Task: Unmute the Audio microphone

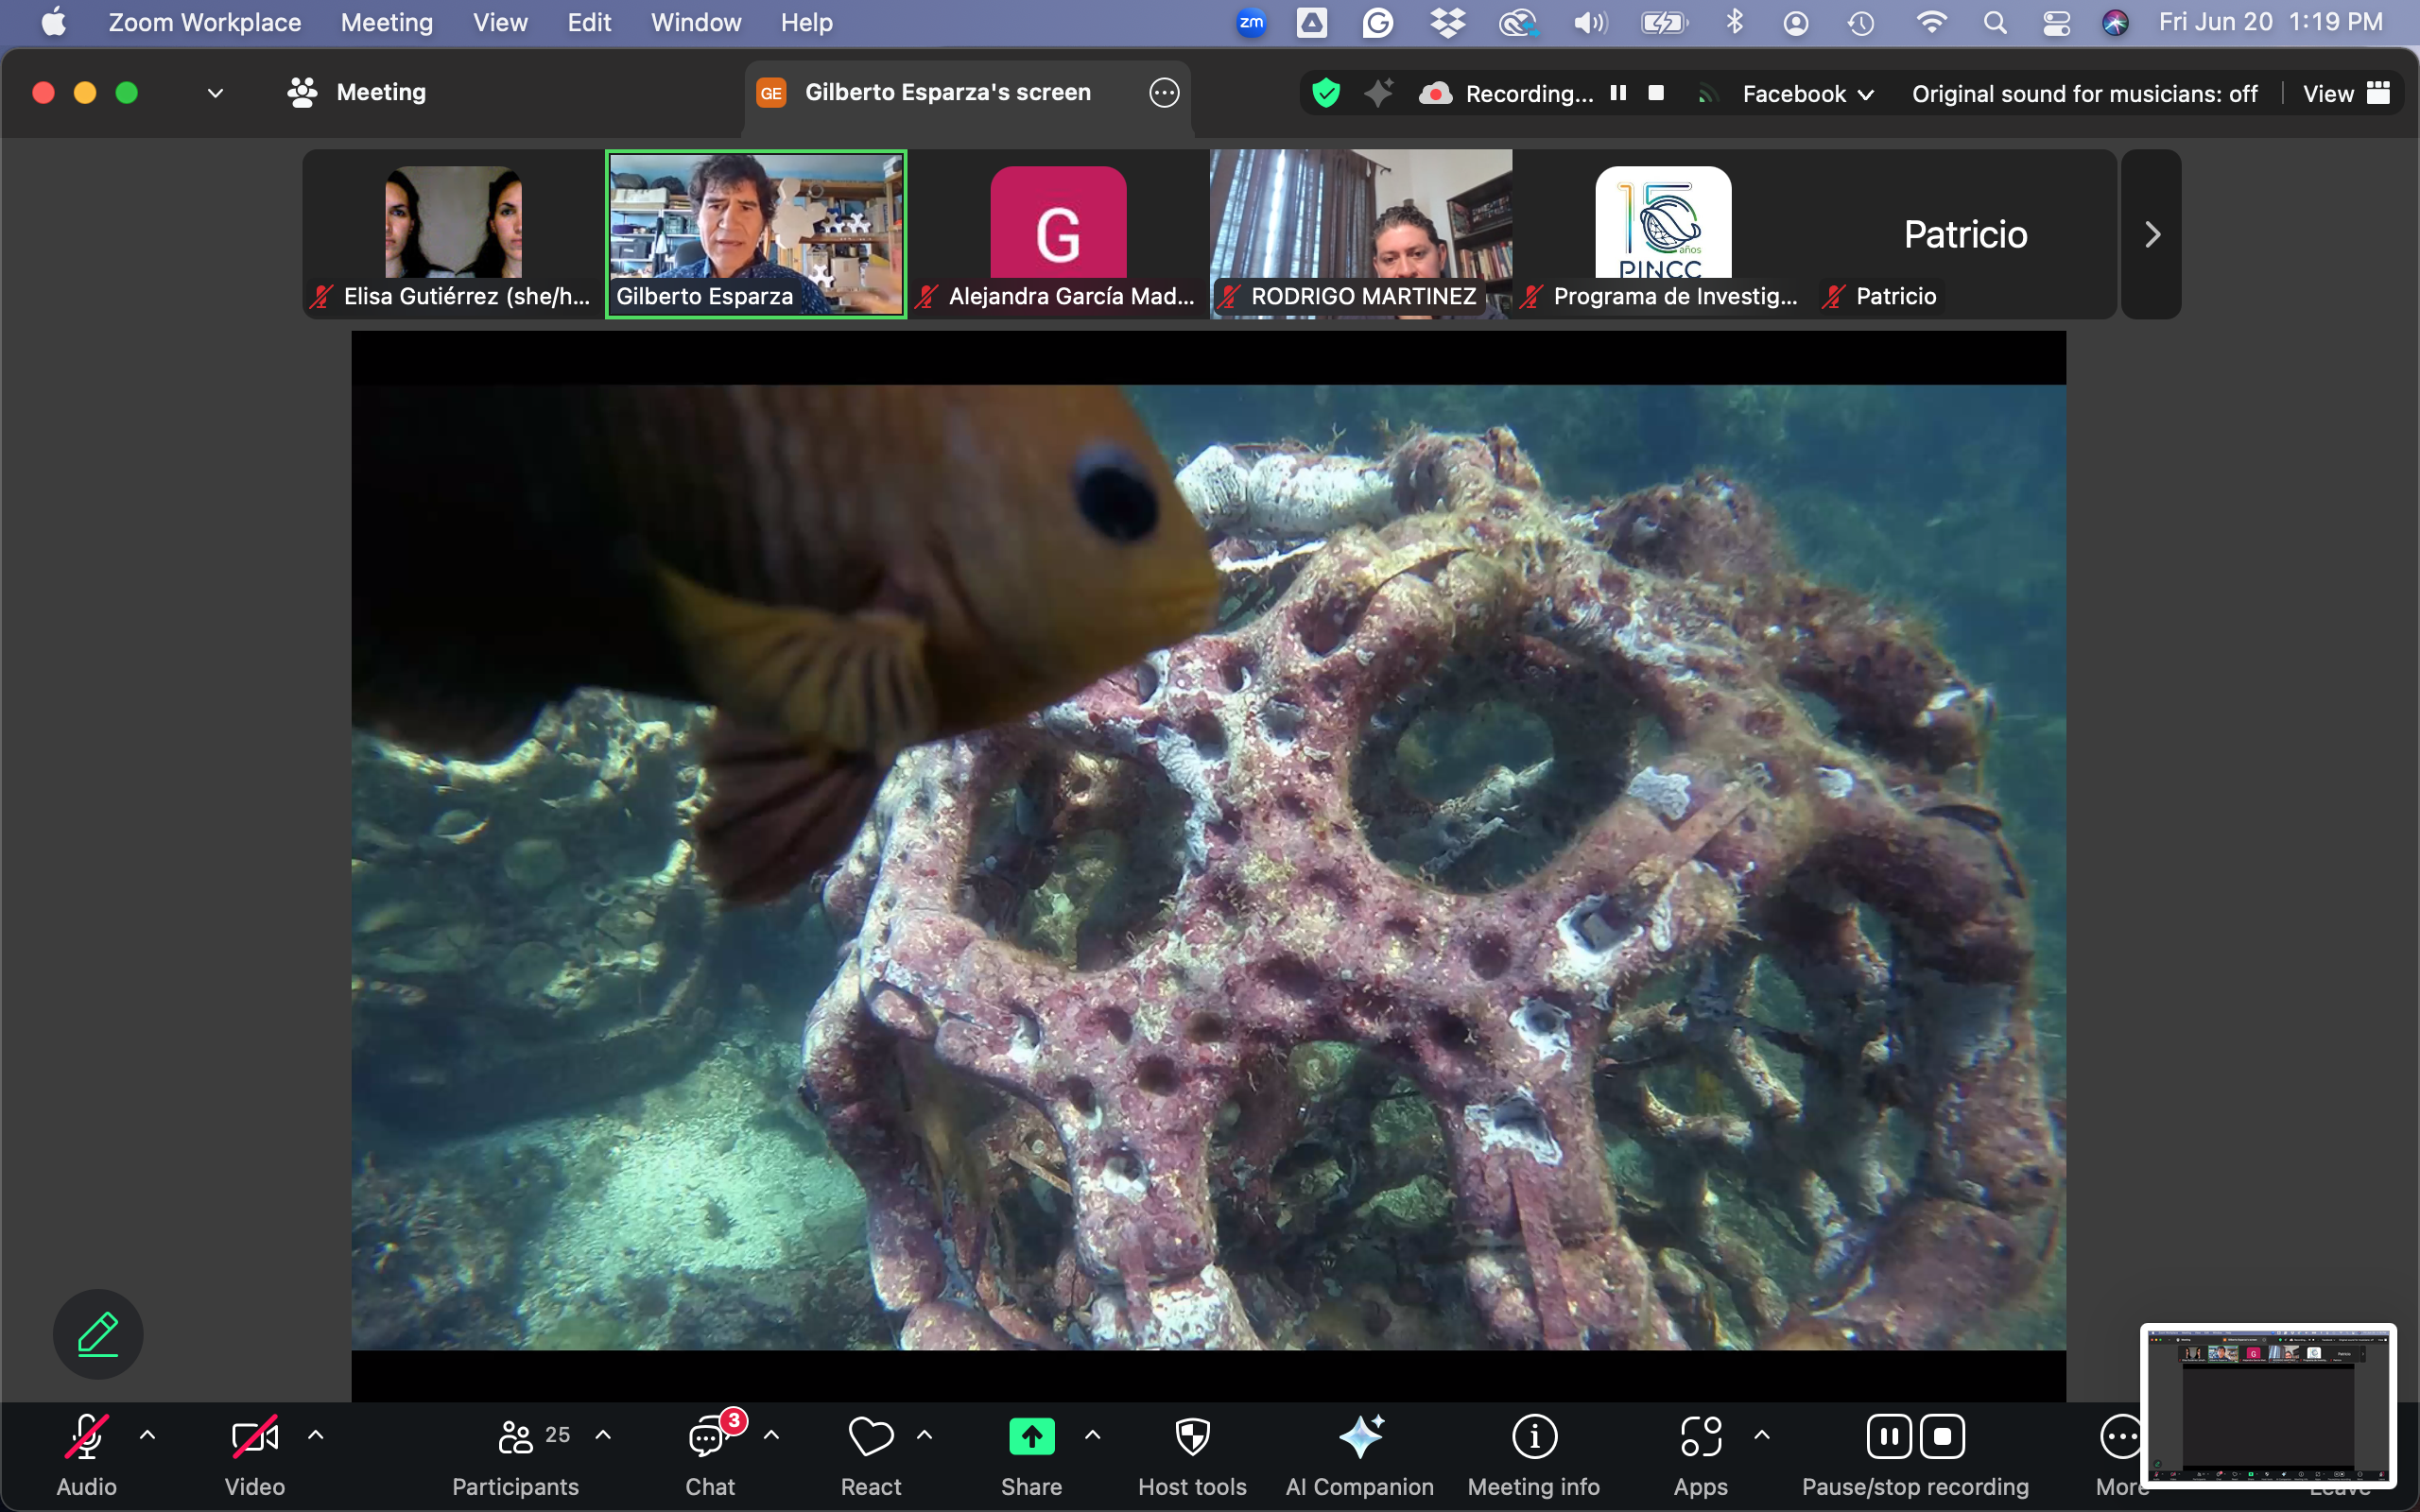Action: (x=87, y=1438)
